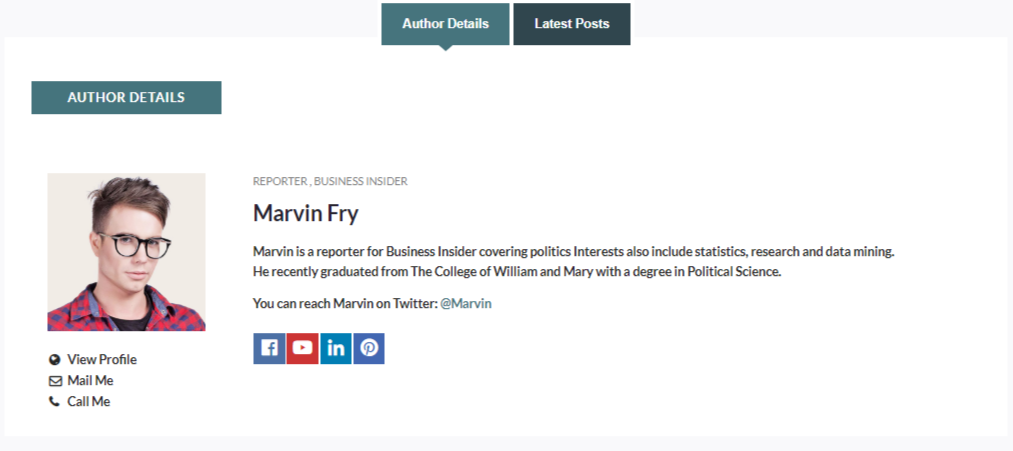The height and width of the screenshot is (451, 1013).
Task: Click the envelope icon beside Mail Me
Action: point(54,381)
